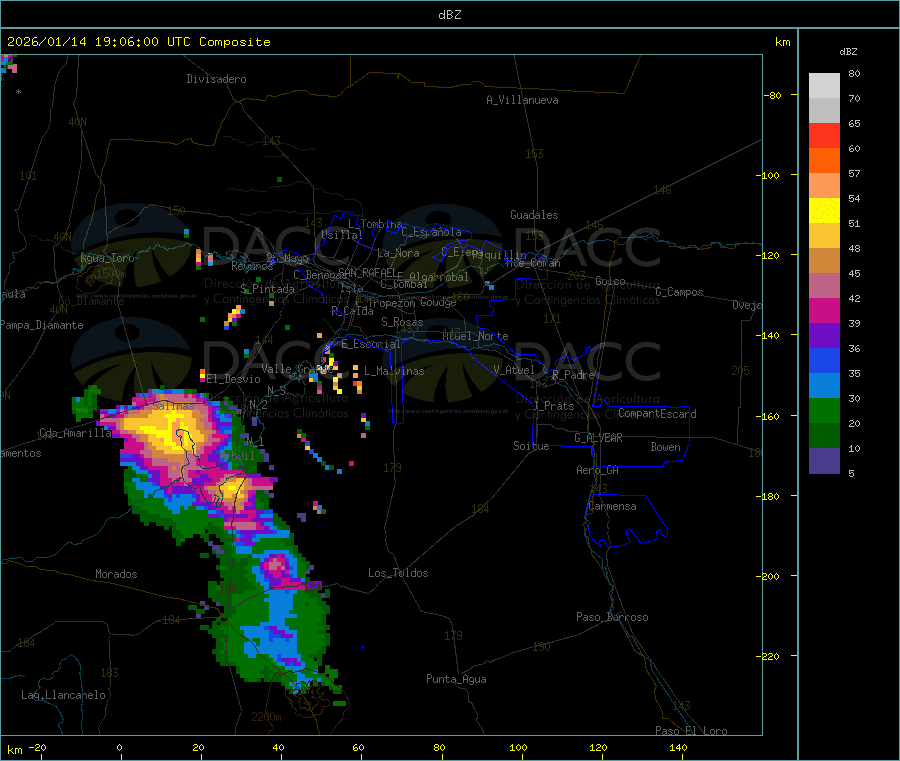
Task: Click the S_Pintada map label
Action: click(x=267, y=289)
